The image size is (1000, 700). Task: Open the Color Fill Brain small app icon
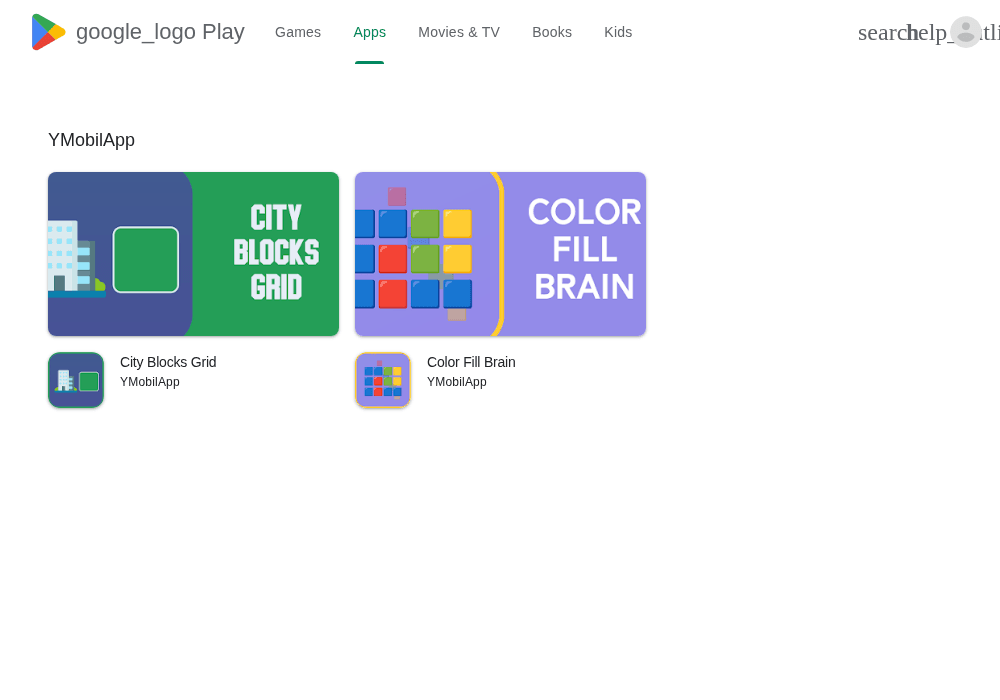[383, 380]
